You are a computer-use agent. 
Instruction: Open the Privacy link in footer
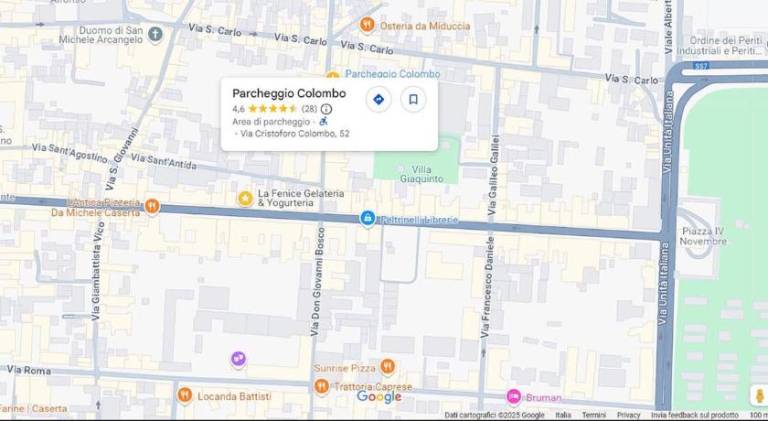click(x=628, y=415)
